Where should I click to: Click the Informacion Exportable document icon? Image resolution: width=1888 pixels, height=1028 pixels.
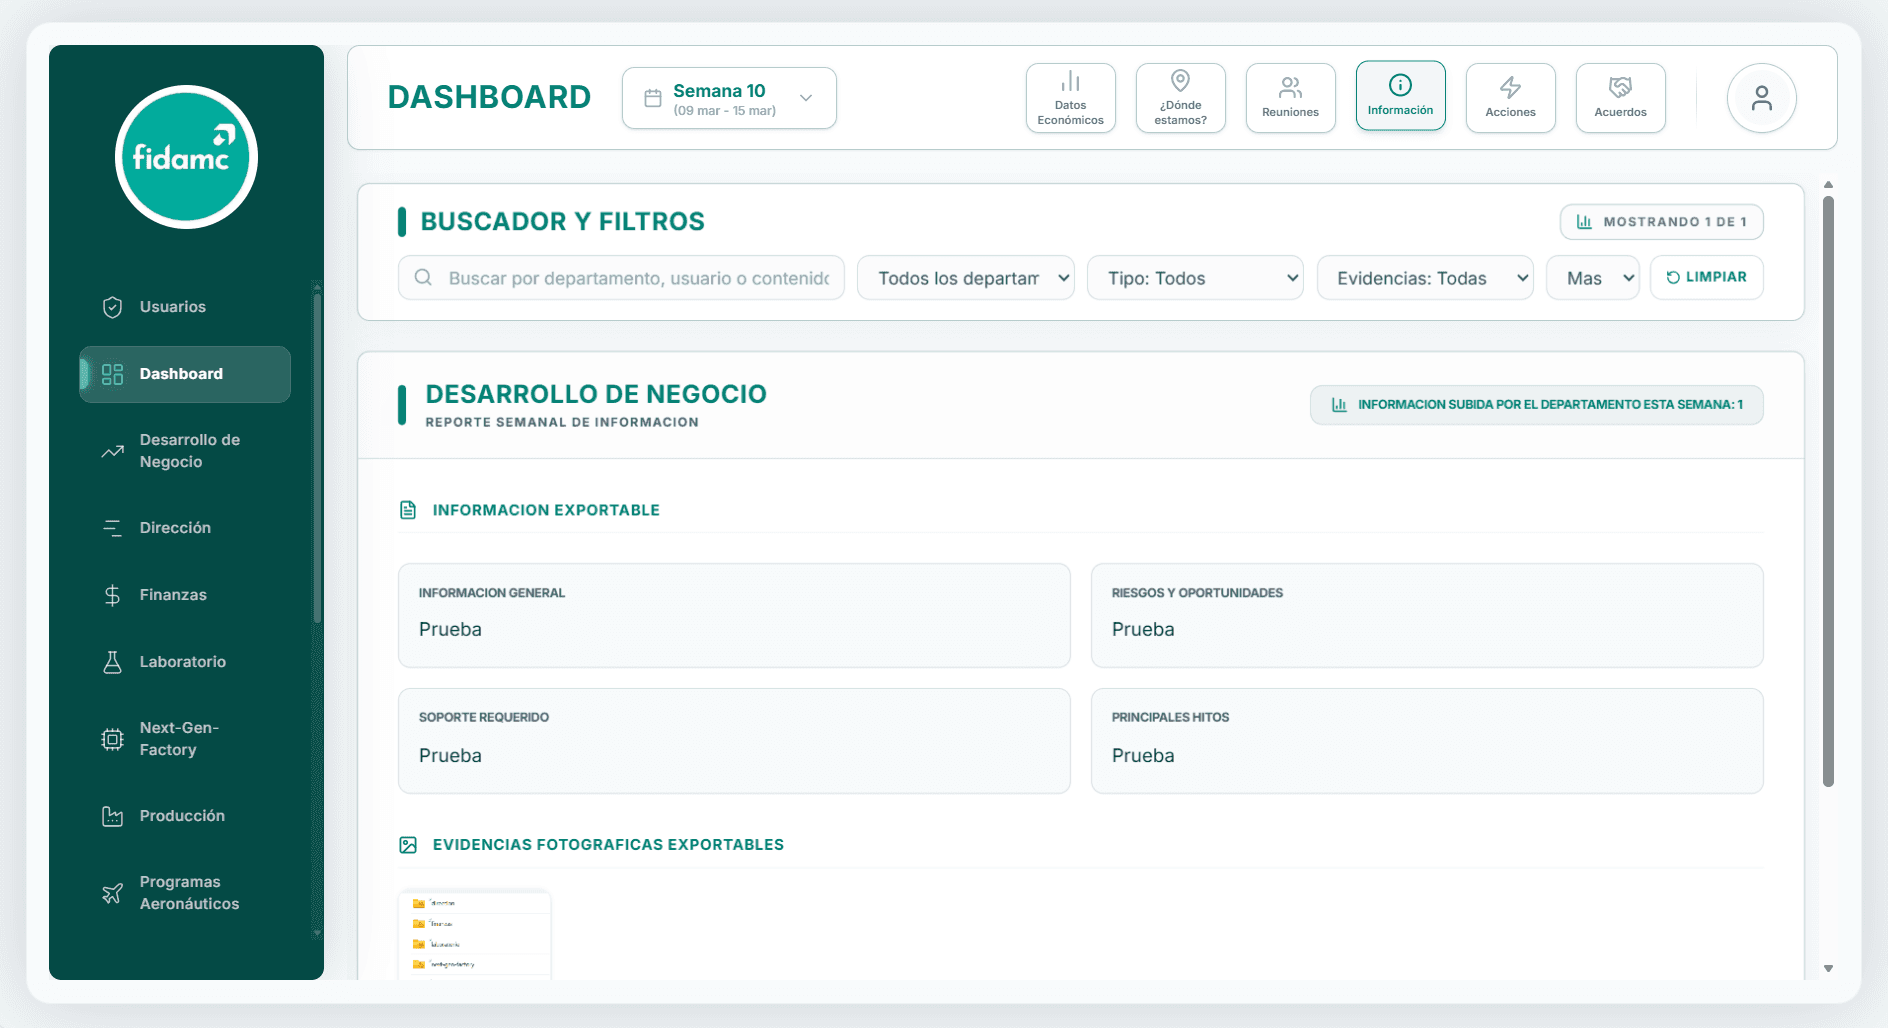(x=408, y=510)
